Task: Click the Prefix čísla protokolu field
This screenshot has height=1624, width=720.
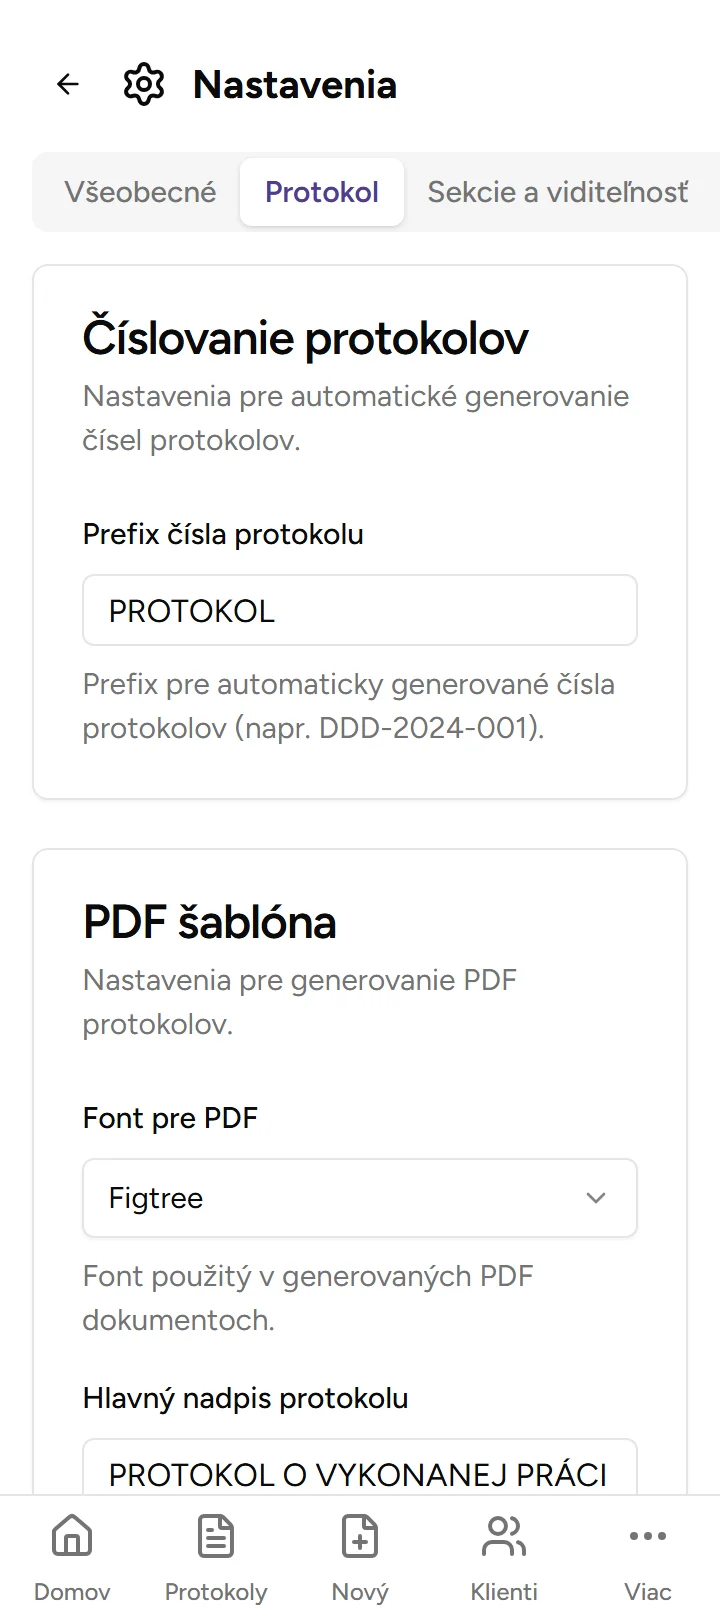Action: 359,610
